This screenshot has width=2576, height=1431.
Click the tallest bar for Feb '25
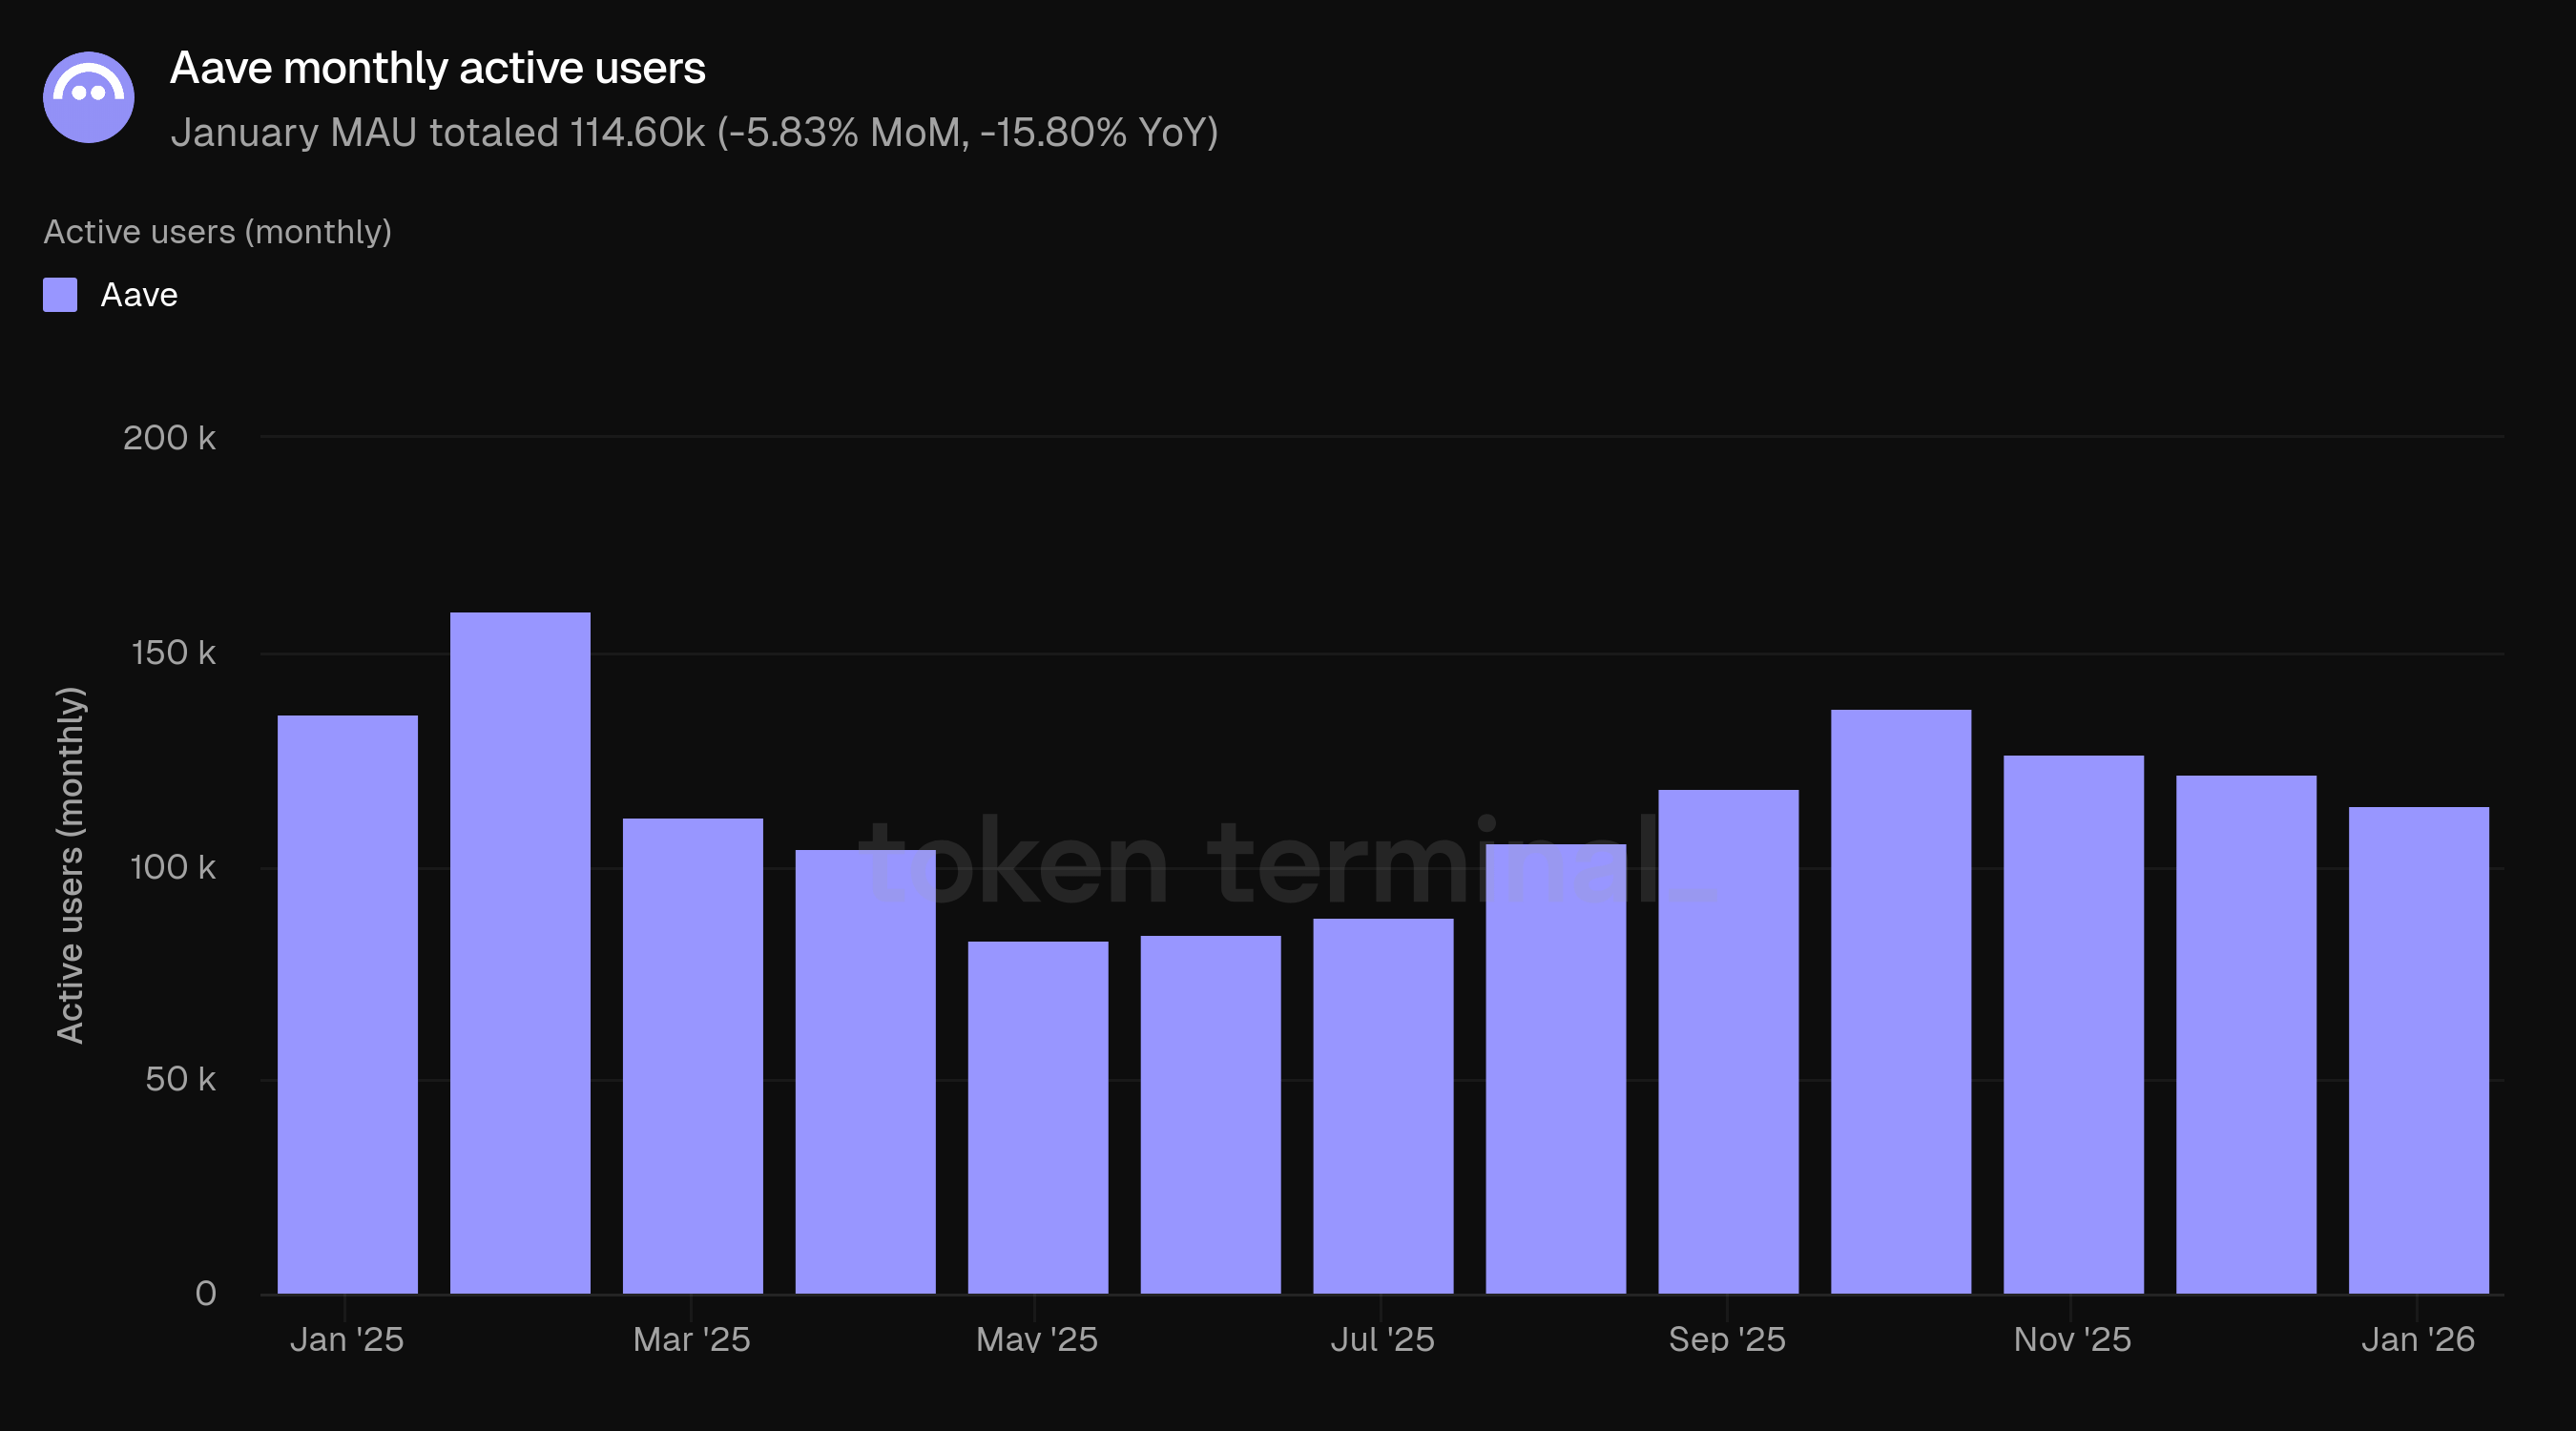pos(520,952)
